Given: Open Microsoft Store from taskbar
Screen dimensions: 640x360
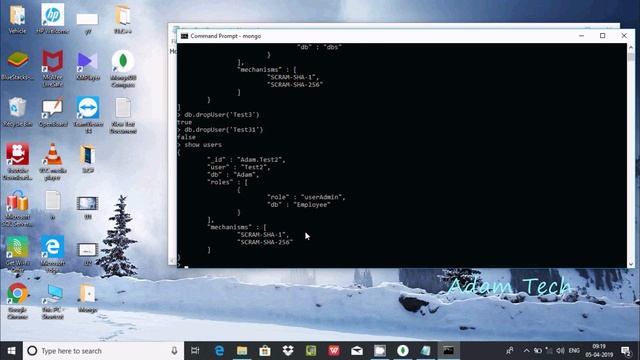Looking at the screenshot, I should [265, 351].
